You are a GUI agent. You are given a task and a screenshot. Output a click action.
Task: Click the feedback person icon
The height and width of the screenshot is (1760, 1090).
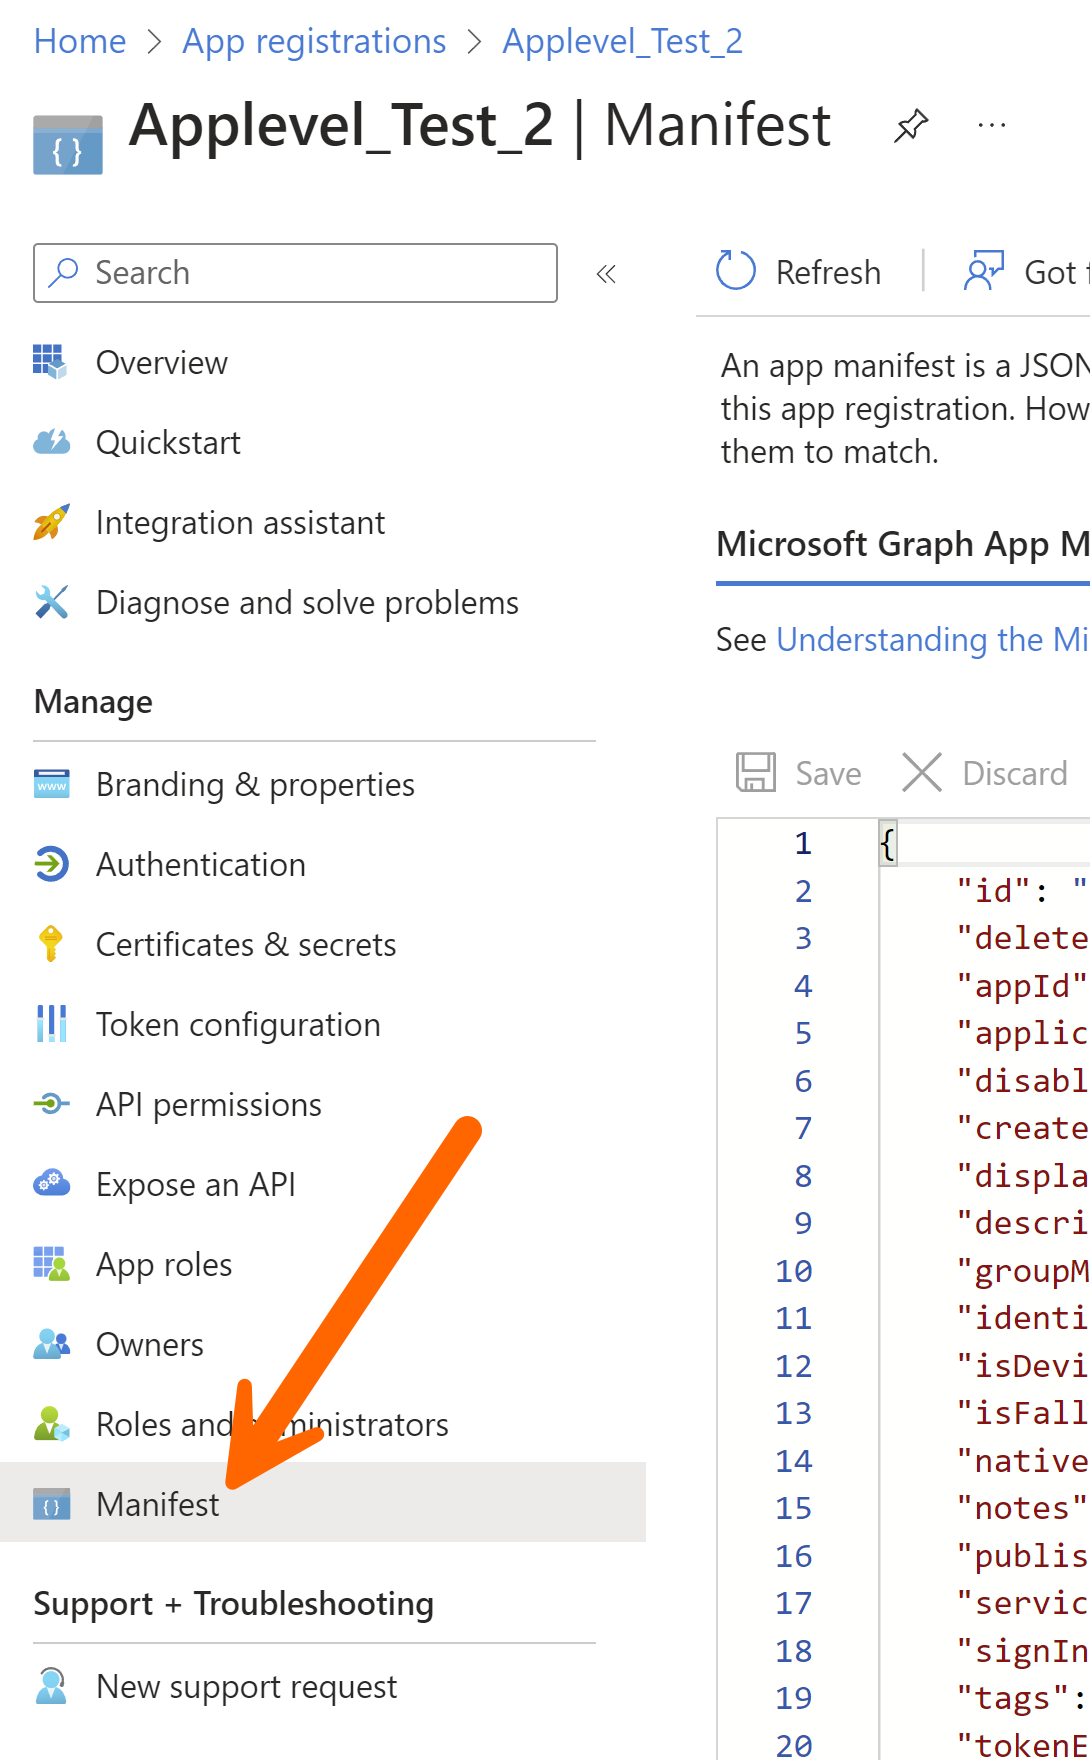tap(984, 271)
